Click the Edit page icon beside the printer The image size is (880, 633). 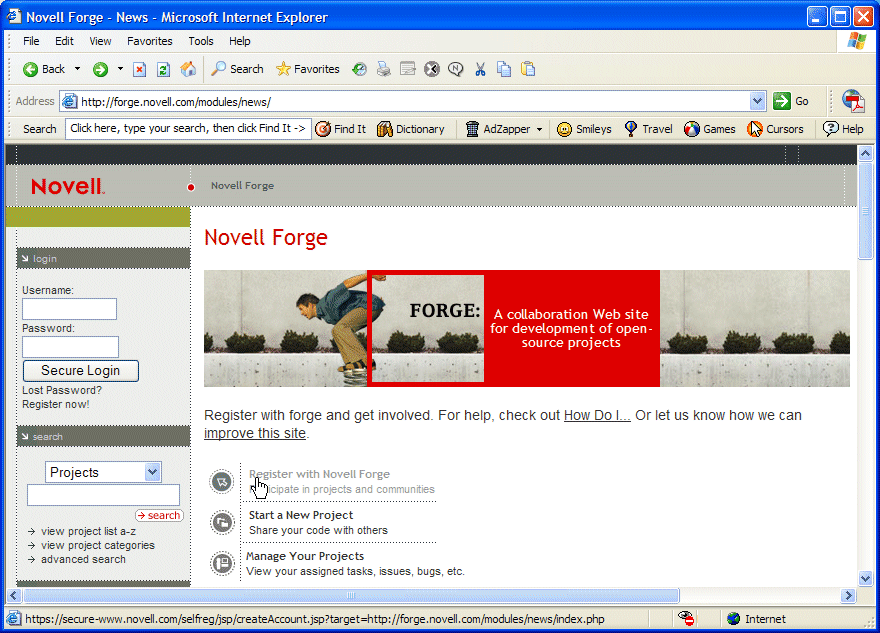coord(407,69)
